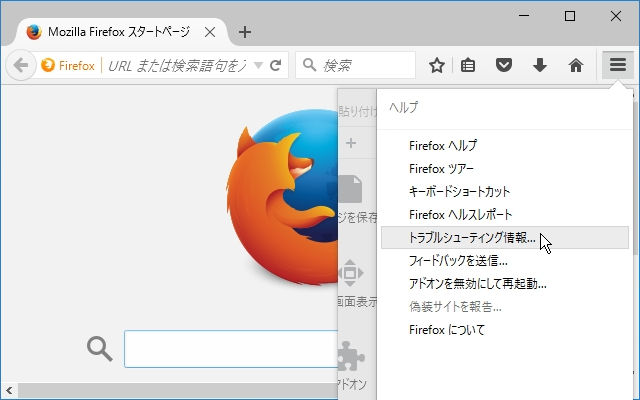The image size is (640, 400).
Task: Open Firefox ヘルプ menu item
Action: tap(504, 145)
